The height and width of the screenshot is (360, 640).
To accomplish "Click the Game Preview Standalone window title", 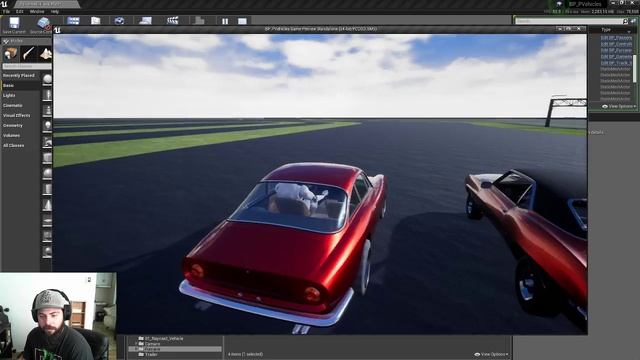I will pyautogui.click(x=320, y=29).
